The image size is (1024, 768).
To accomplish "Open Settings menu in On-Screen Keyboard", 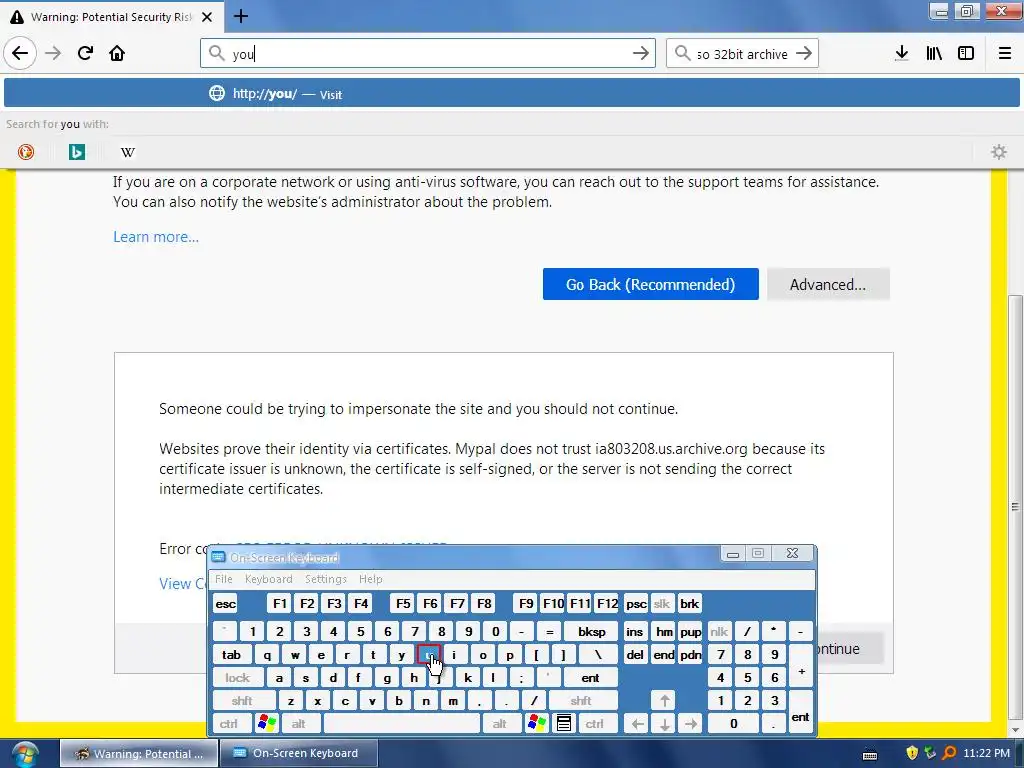I will click(325, 579).
